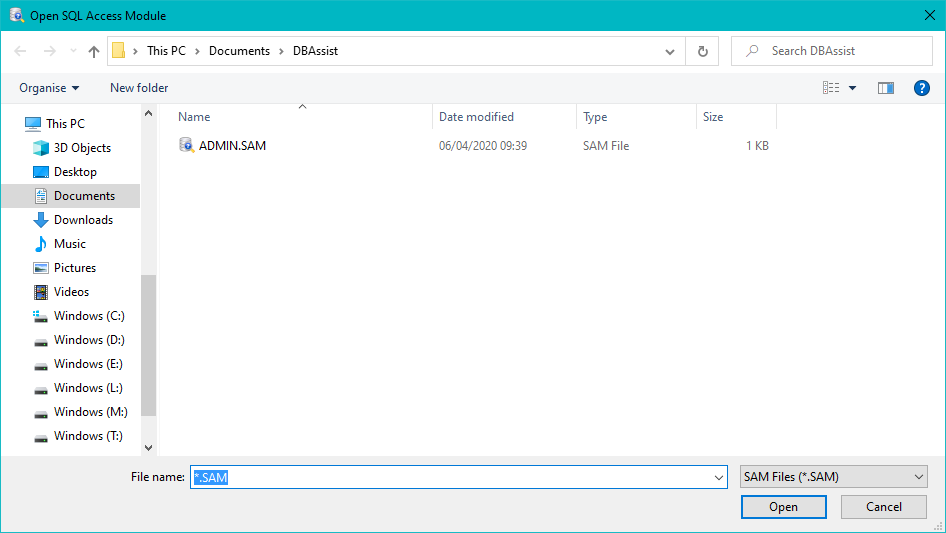946x533 pixels.
Task: Click the 1 KB size cell
Action: pyautogui.click(x=757, y=145)
